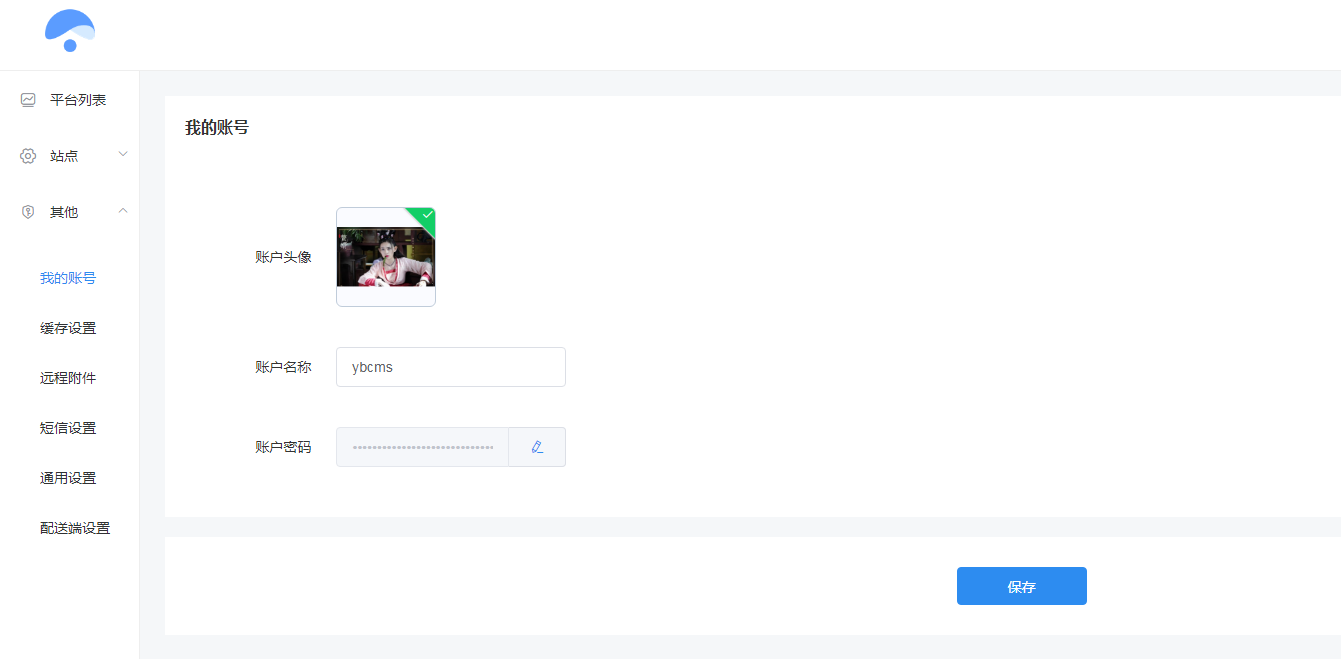Collapse the 其他 menu chevron
The image size is (1341, 659).
click(123, 210)
